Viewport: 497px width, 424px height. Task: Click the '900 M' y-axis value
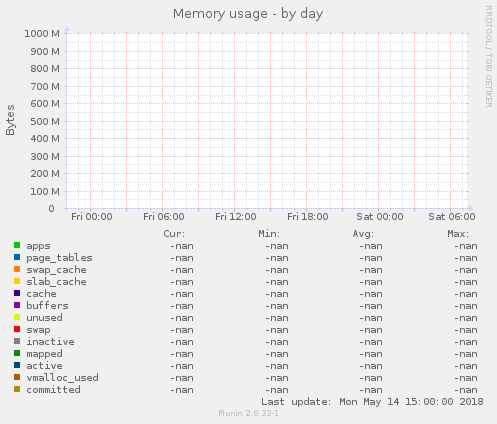tap(45, 52)
